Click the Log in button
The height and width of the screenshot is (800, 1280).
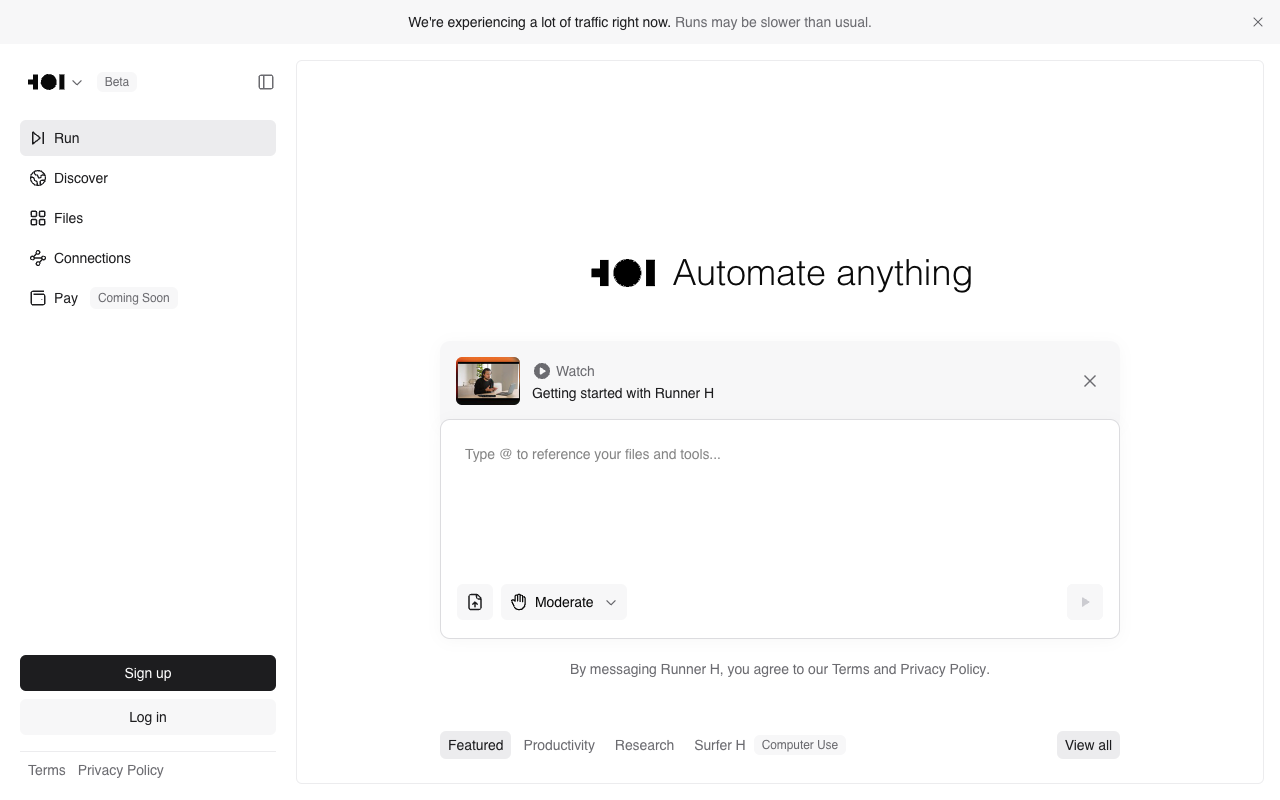pyautogui.click(x=148, y=717)
